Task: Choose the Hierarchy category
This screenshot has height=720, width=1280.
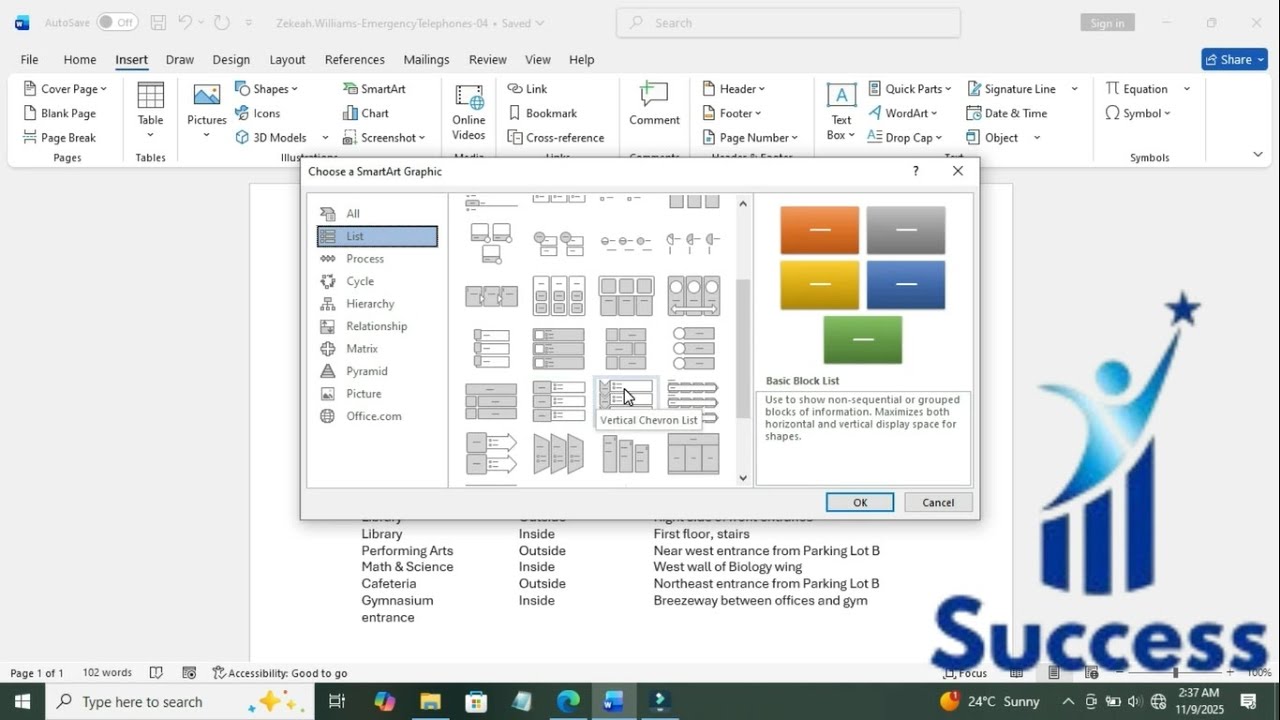Action: pyautogui.click(x=377, y=303)
